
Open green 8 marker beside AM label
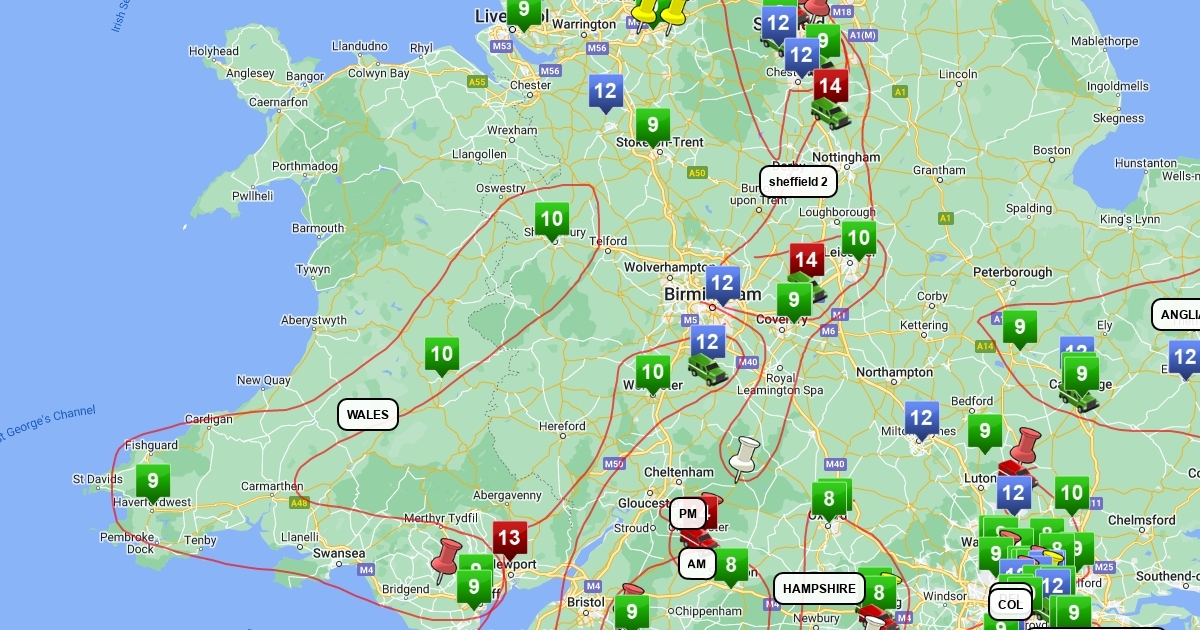click(x=732, y=567)
